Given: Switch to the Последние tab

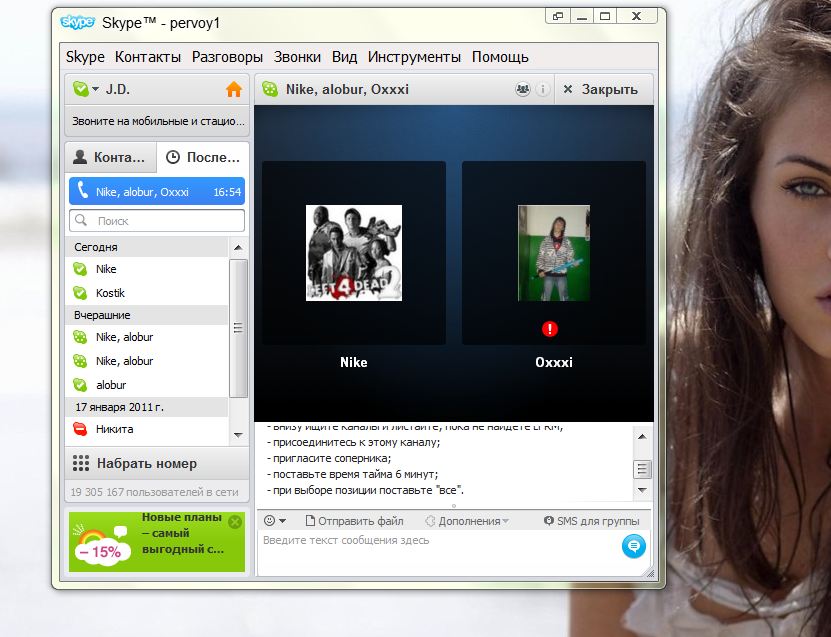Looking at the screenshot, I should (203, 157).
